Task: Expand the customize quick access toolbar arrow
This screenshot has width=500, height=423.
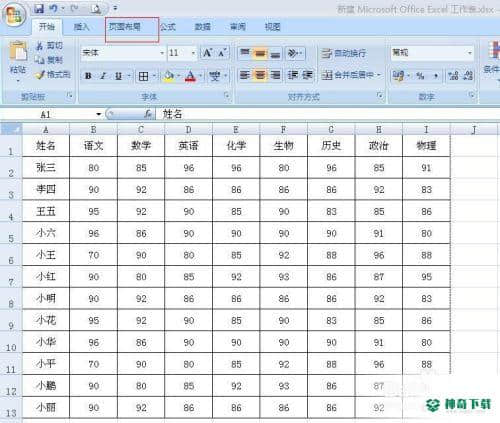Action: (x=115, y=8)
